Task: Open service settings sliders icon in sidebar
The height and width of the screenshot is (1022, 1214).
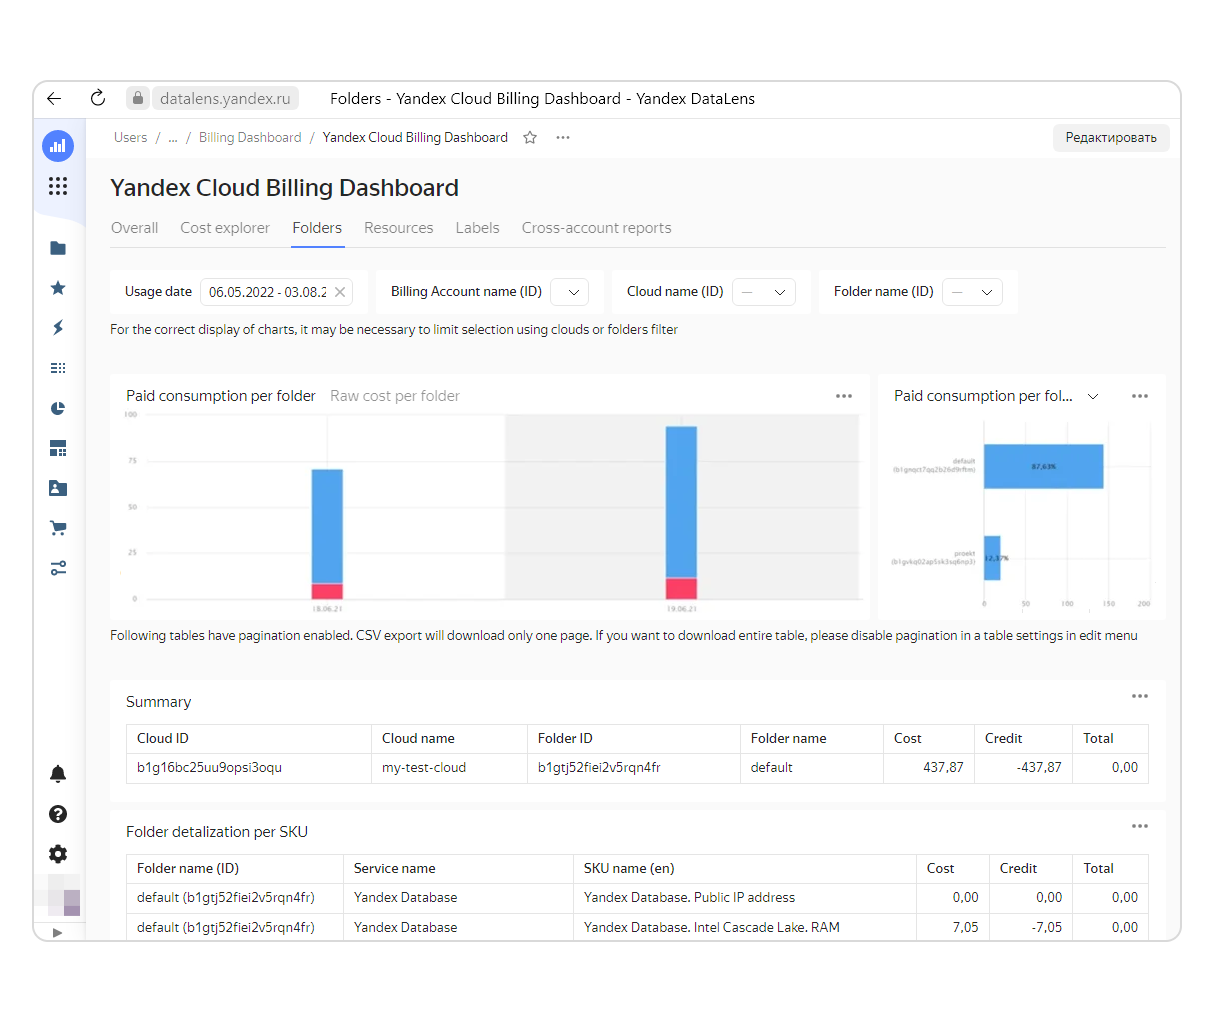Action: [x=58, y=568]
